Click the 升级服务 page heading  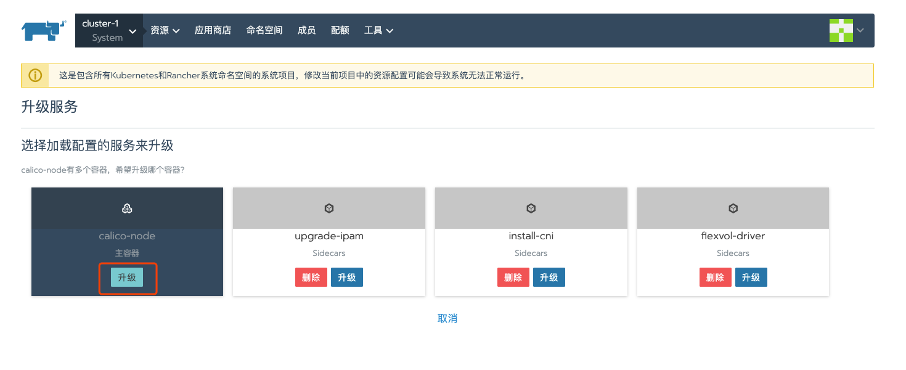coord(49,107)
